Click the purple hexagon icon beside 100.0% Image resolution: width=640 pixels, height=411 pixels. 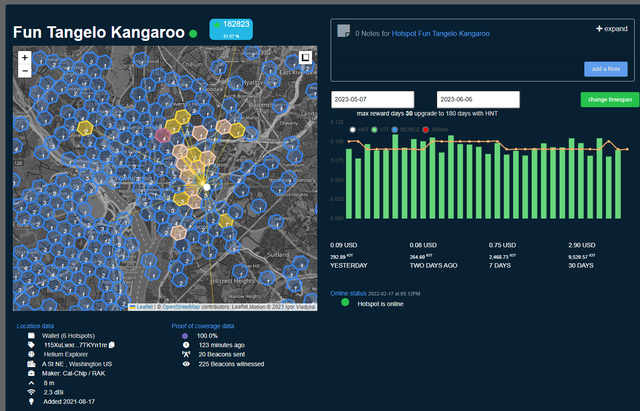(x=185, y=335)
